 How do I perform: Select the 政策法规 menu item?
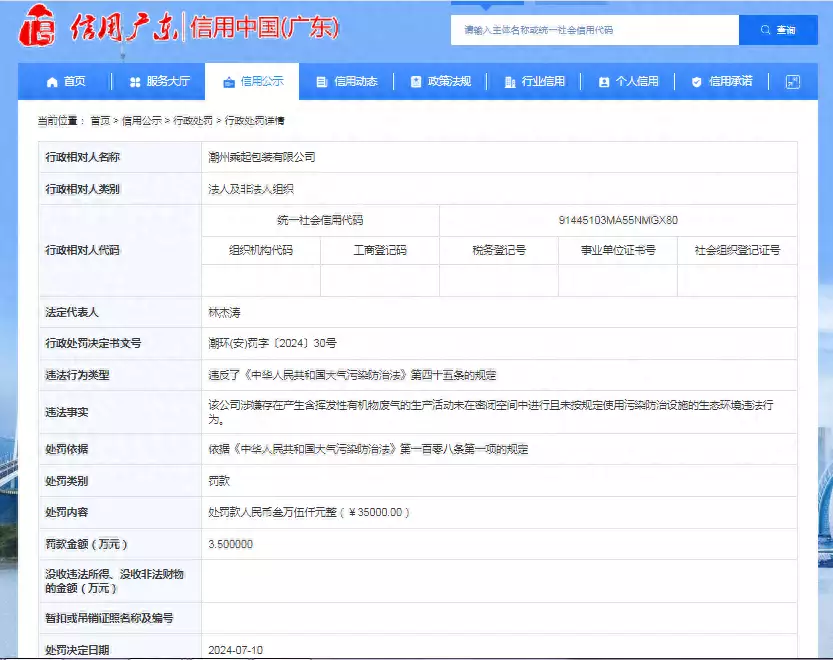[440, 82]
